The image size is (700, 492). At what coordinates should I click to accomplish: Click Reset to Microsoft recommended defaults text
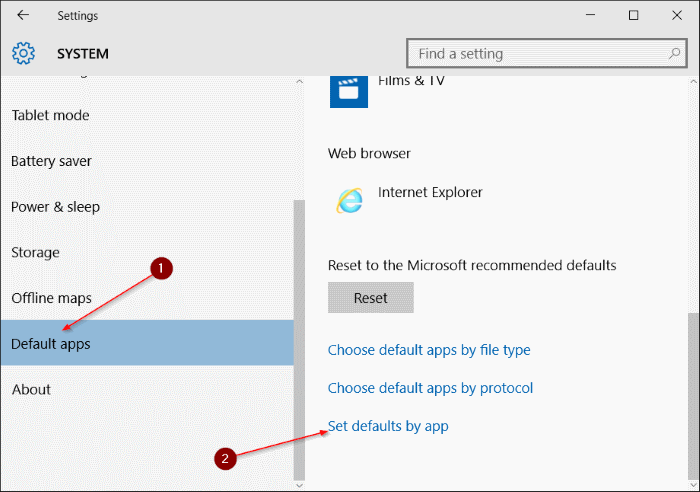472,266
